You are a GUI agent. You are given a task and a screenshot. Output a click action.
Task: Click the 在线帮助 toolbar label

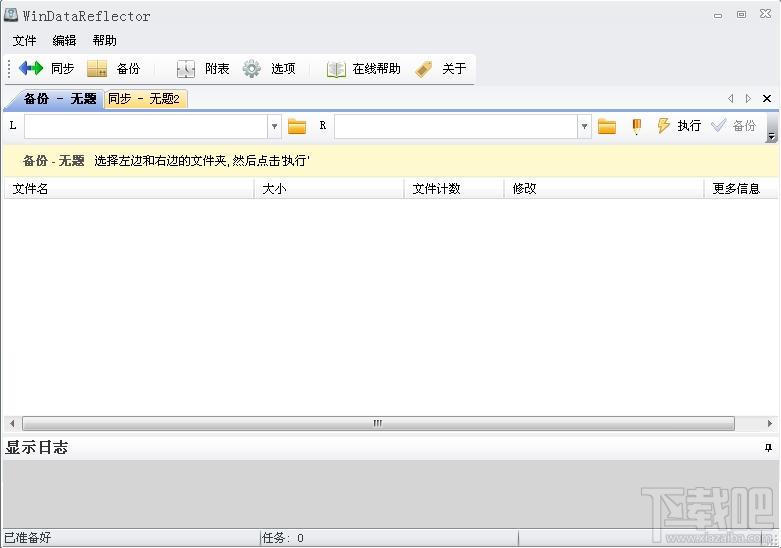coord(377,68)
